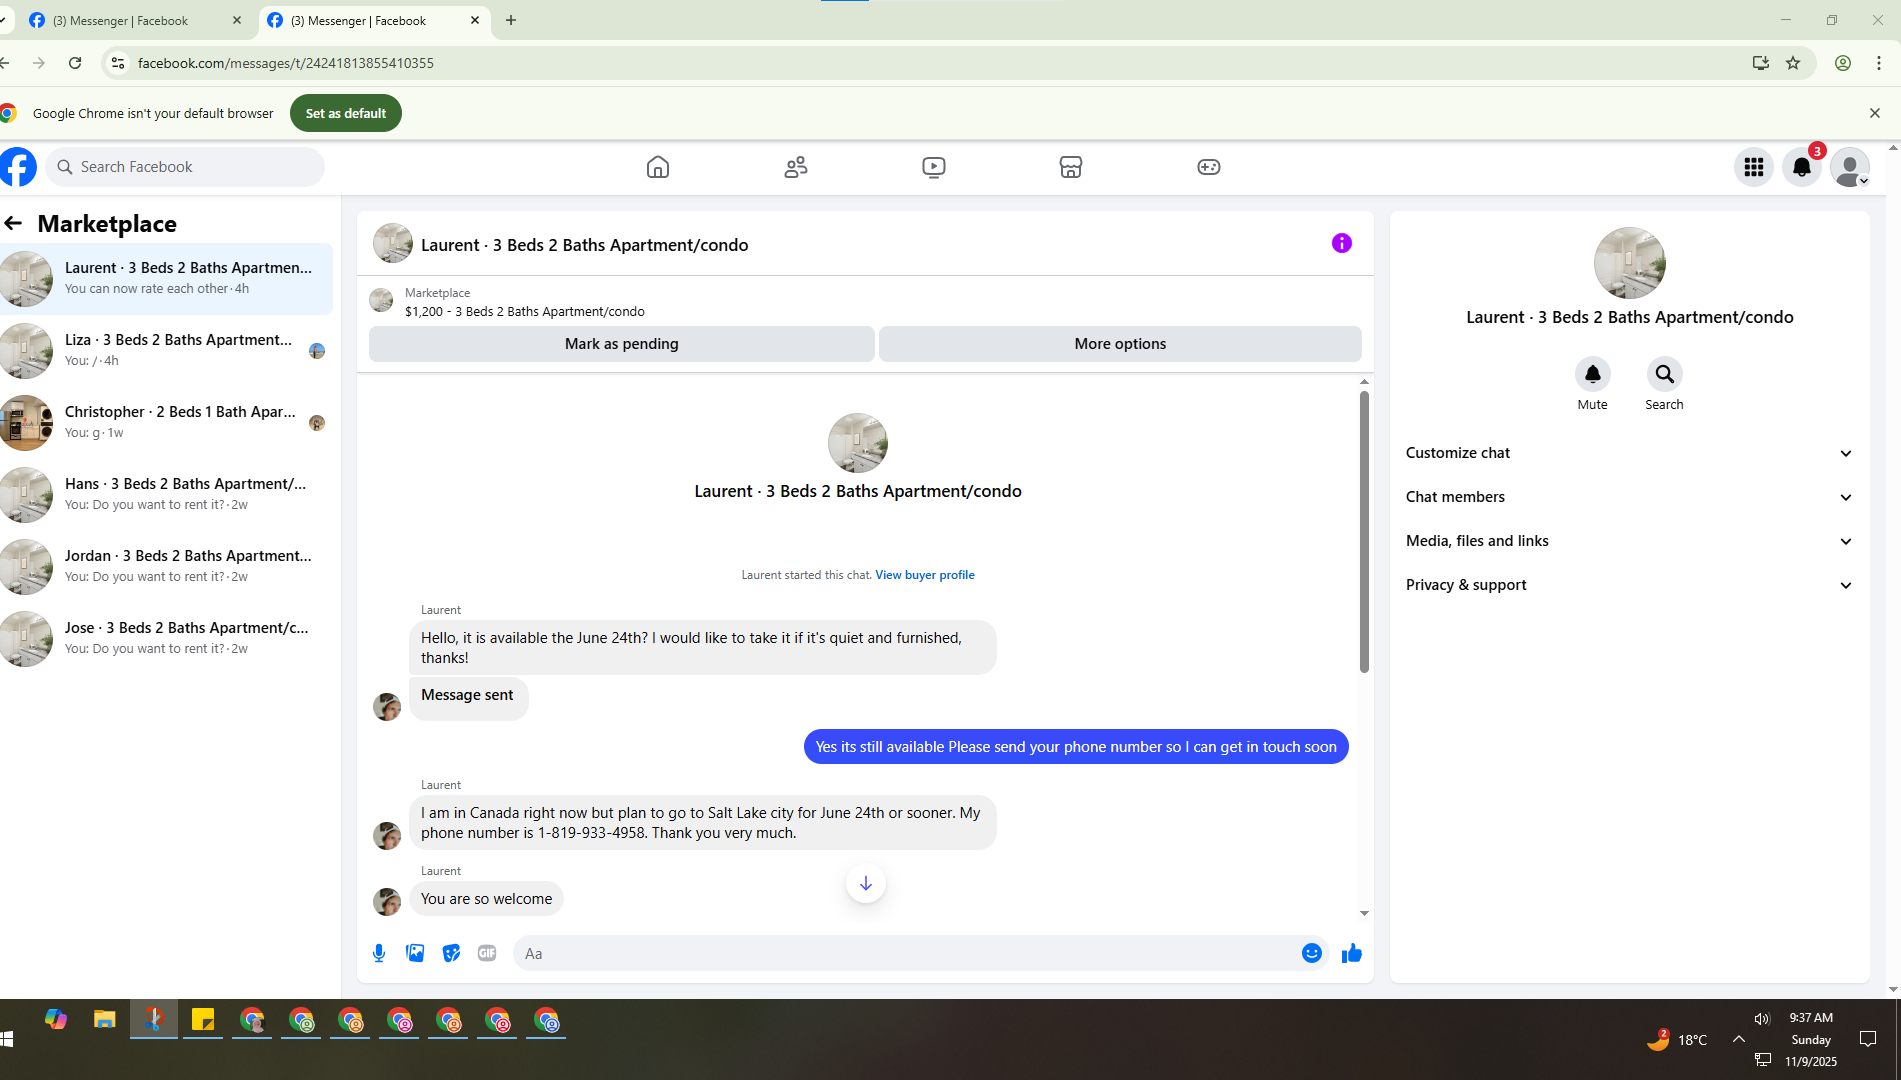Screen dimensions: 1901x1080
Task: Open the account profile avatar menu
Action: (1850, 167)
